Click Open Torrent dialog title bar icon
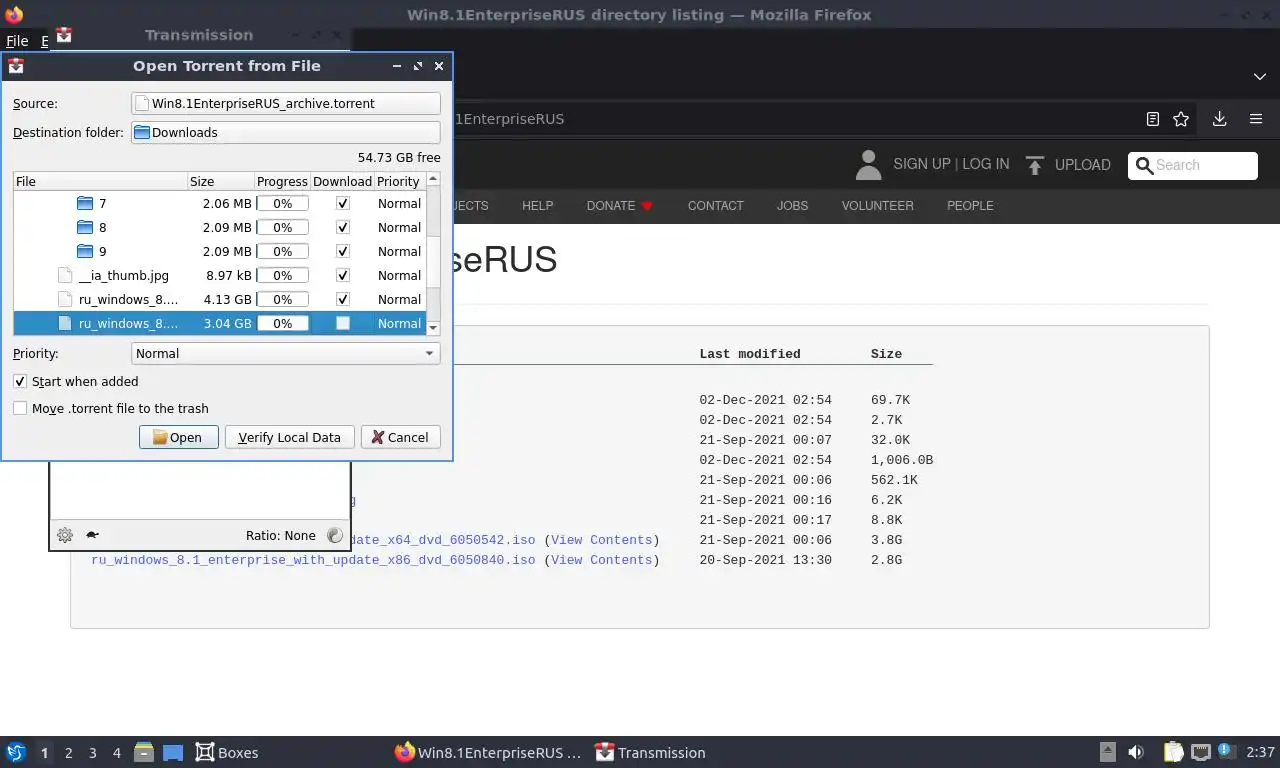The height and width of the screenshot is (768, 1280). point(16,66)
